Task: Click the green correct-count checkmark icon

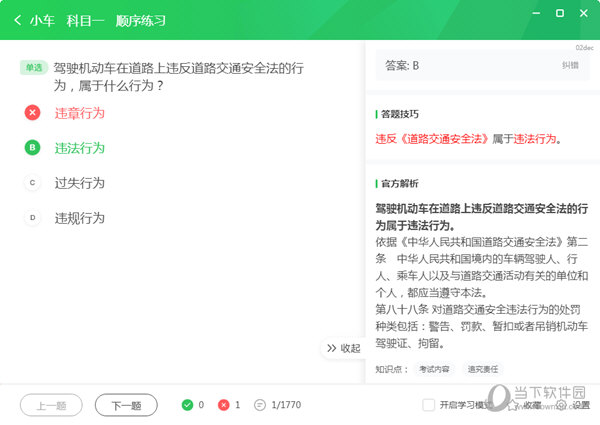Action: (x=187, y=405)
